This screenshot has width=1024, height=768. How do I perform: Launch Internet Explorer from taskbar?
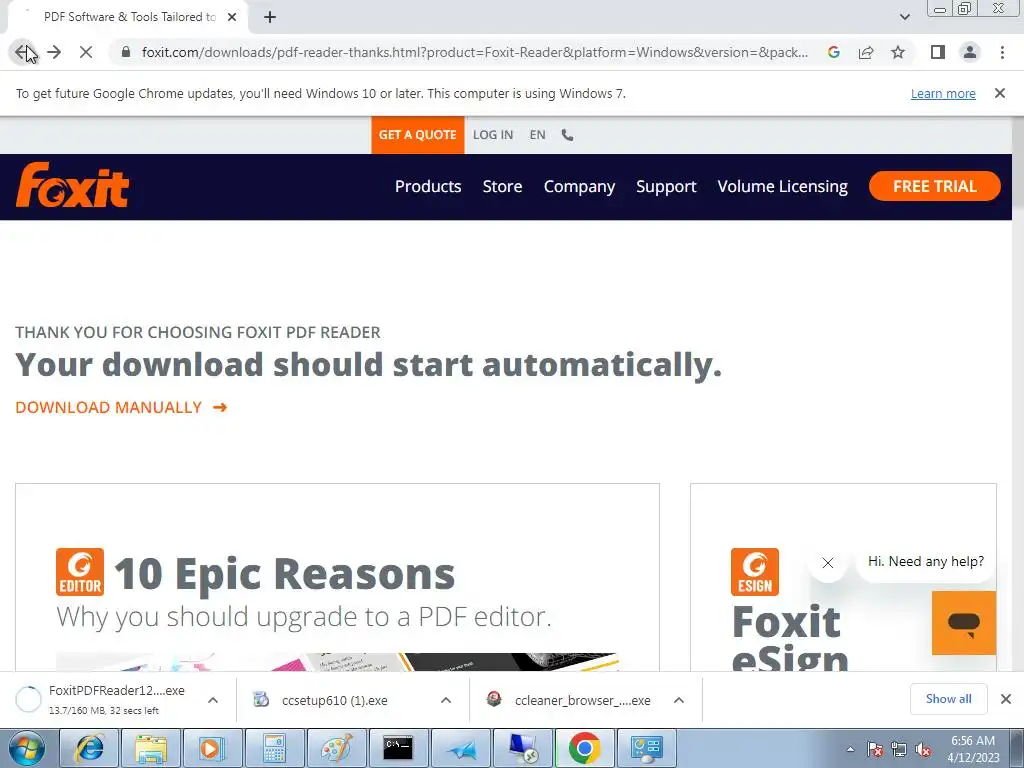point(90,748)
